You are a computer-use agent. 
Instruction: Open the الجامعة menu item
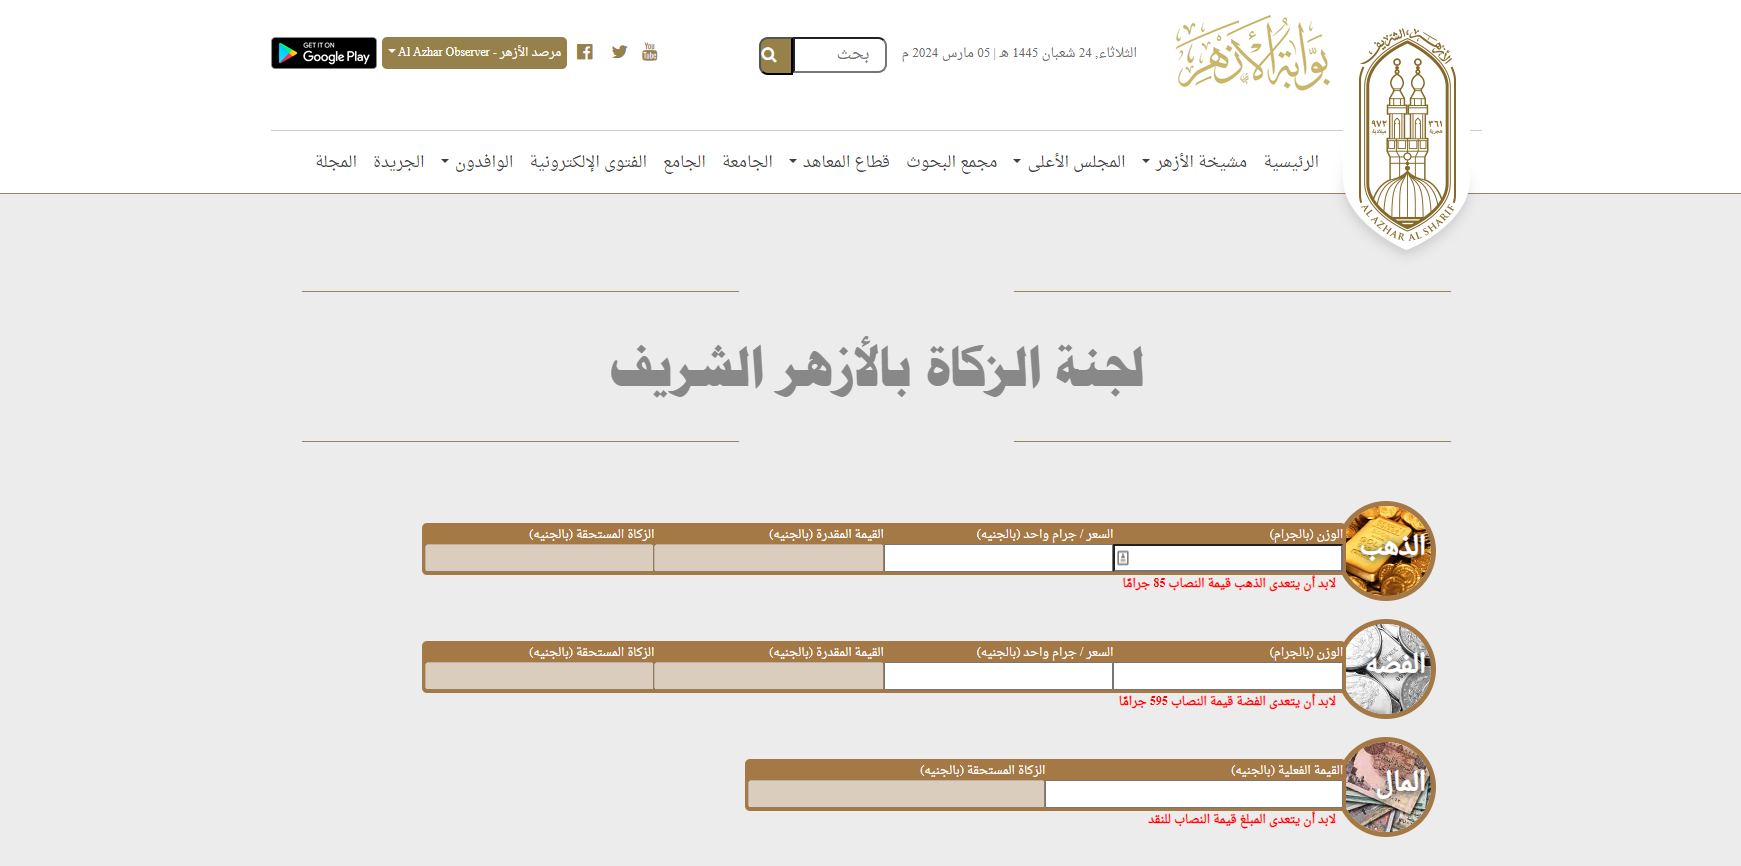pos(748,161)
